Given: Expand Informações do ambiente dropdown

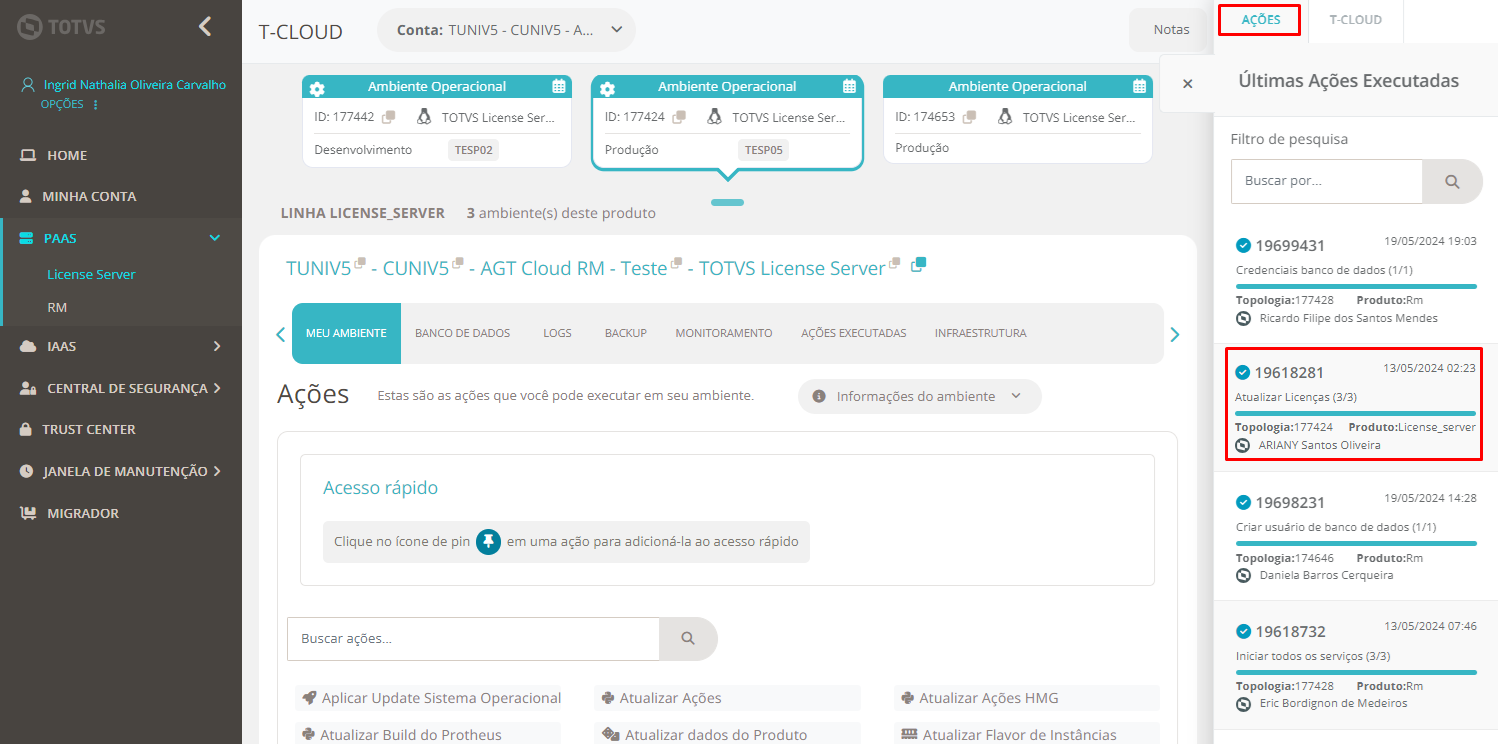Looking at the screenshot, I should point(919,396).
